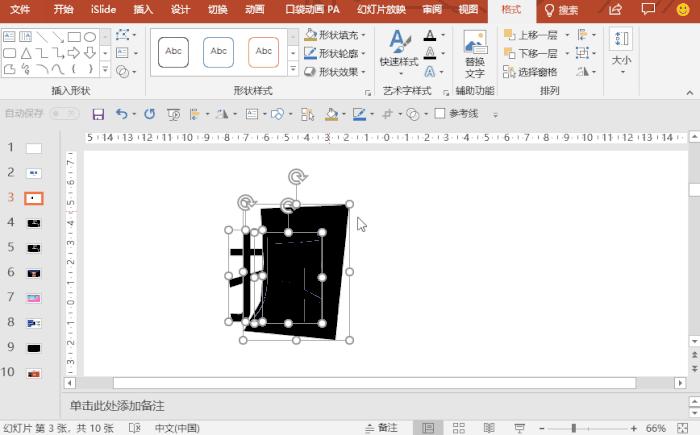The image size is (700, 435).
Task: Click the share icon
Action: click(615, 9)
